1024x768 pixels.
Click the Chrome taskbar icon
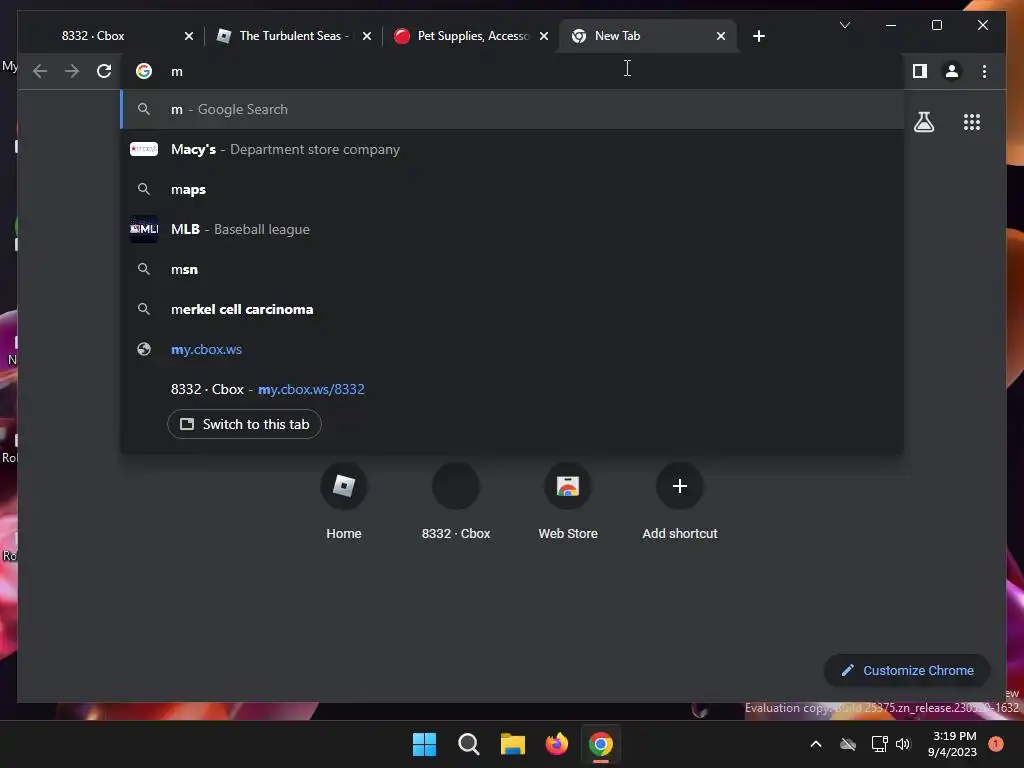[601, 744]
